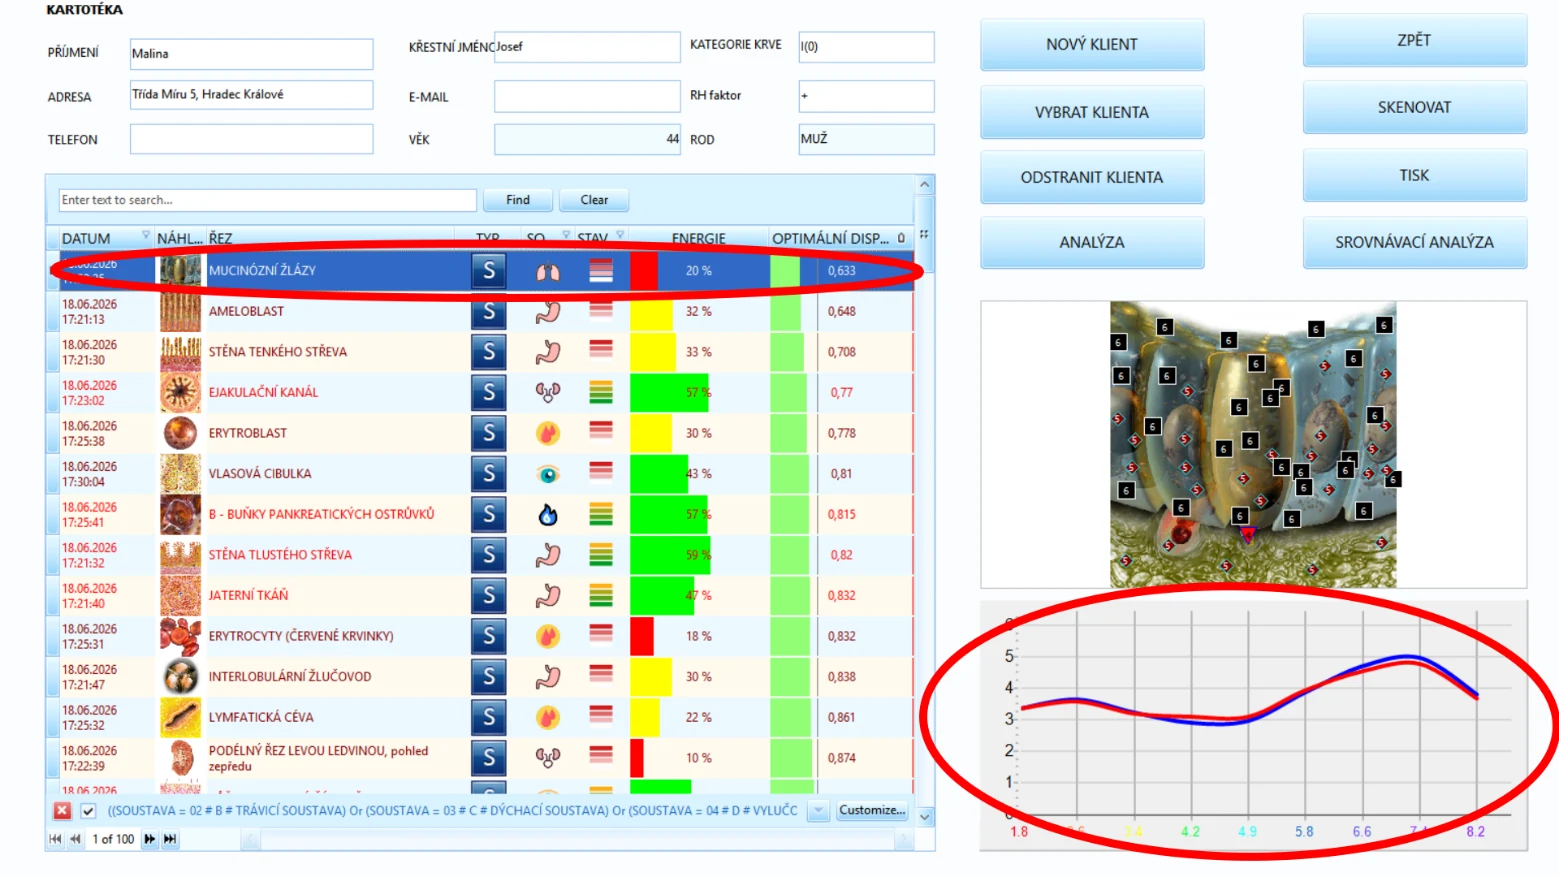Click the lungs icon in MUCINÓZNÍ ŽLÁZY row
The width and height of the screenshot is (1559, 877).
coord(548,271)
